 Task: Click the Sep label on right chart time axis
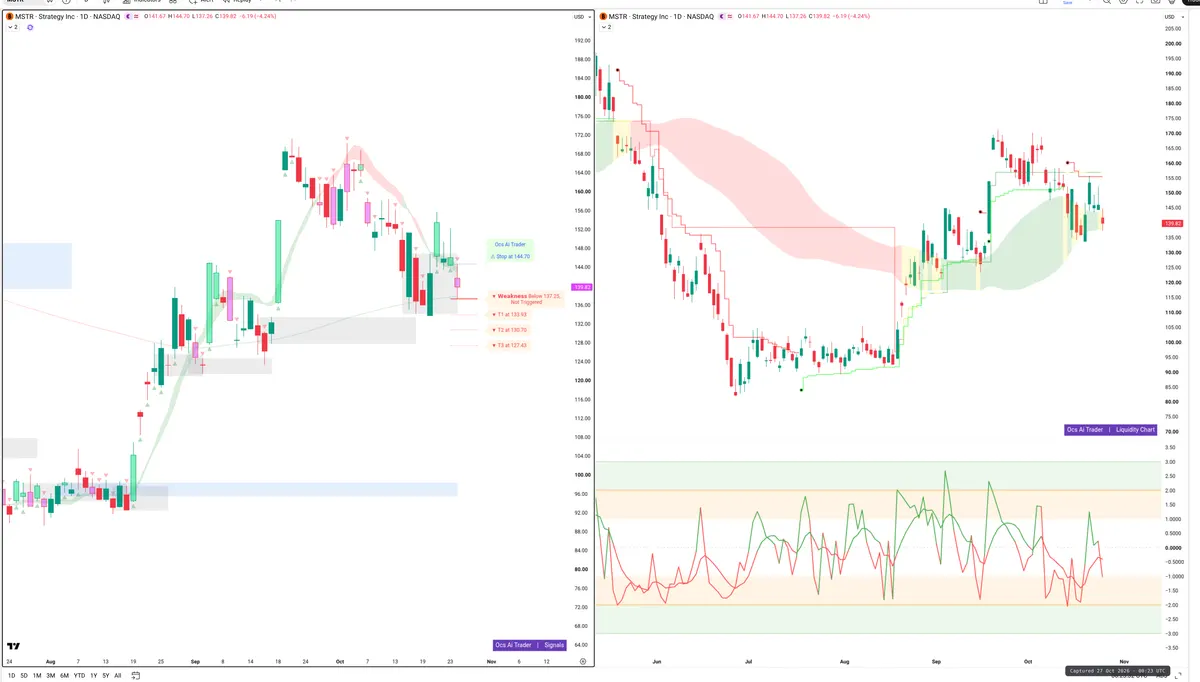coord(936,661)
